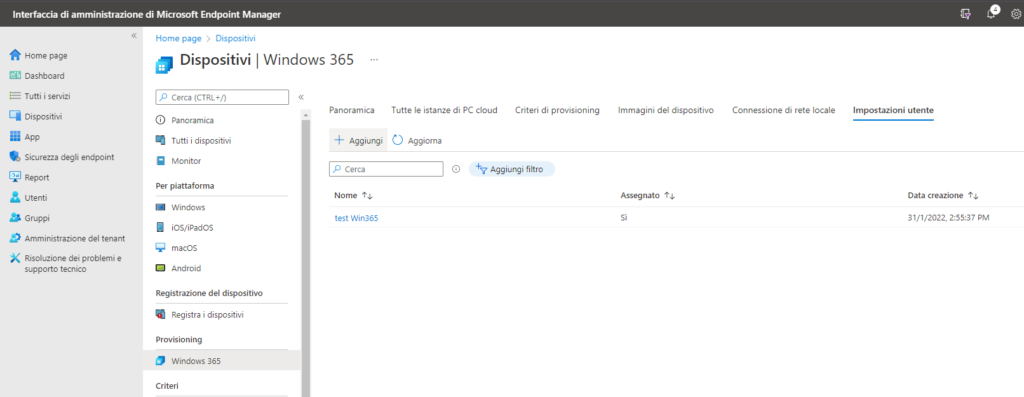The image size is (1024, 397).
Task: Open the test Win365 setting
Action: tap(356, 218)
